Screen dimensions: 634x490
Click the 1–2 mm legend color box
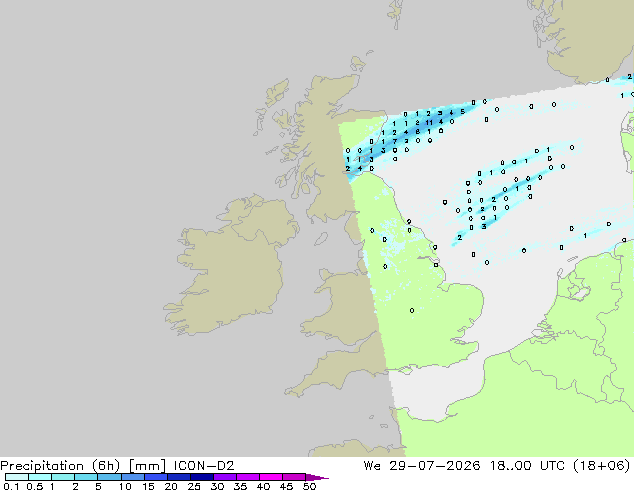coord(63,477)
